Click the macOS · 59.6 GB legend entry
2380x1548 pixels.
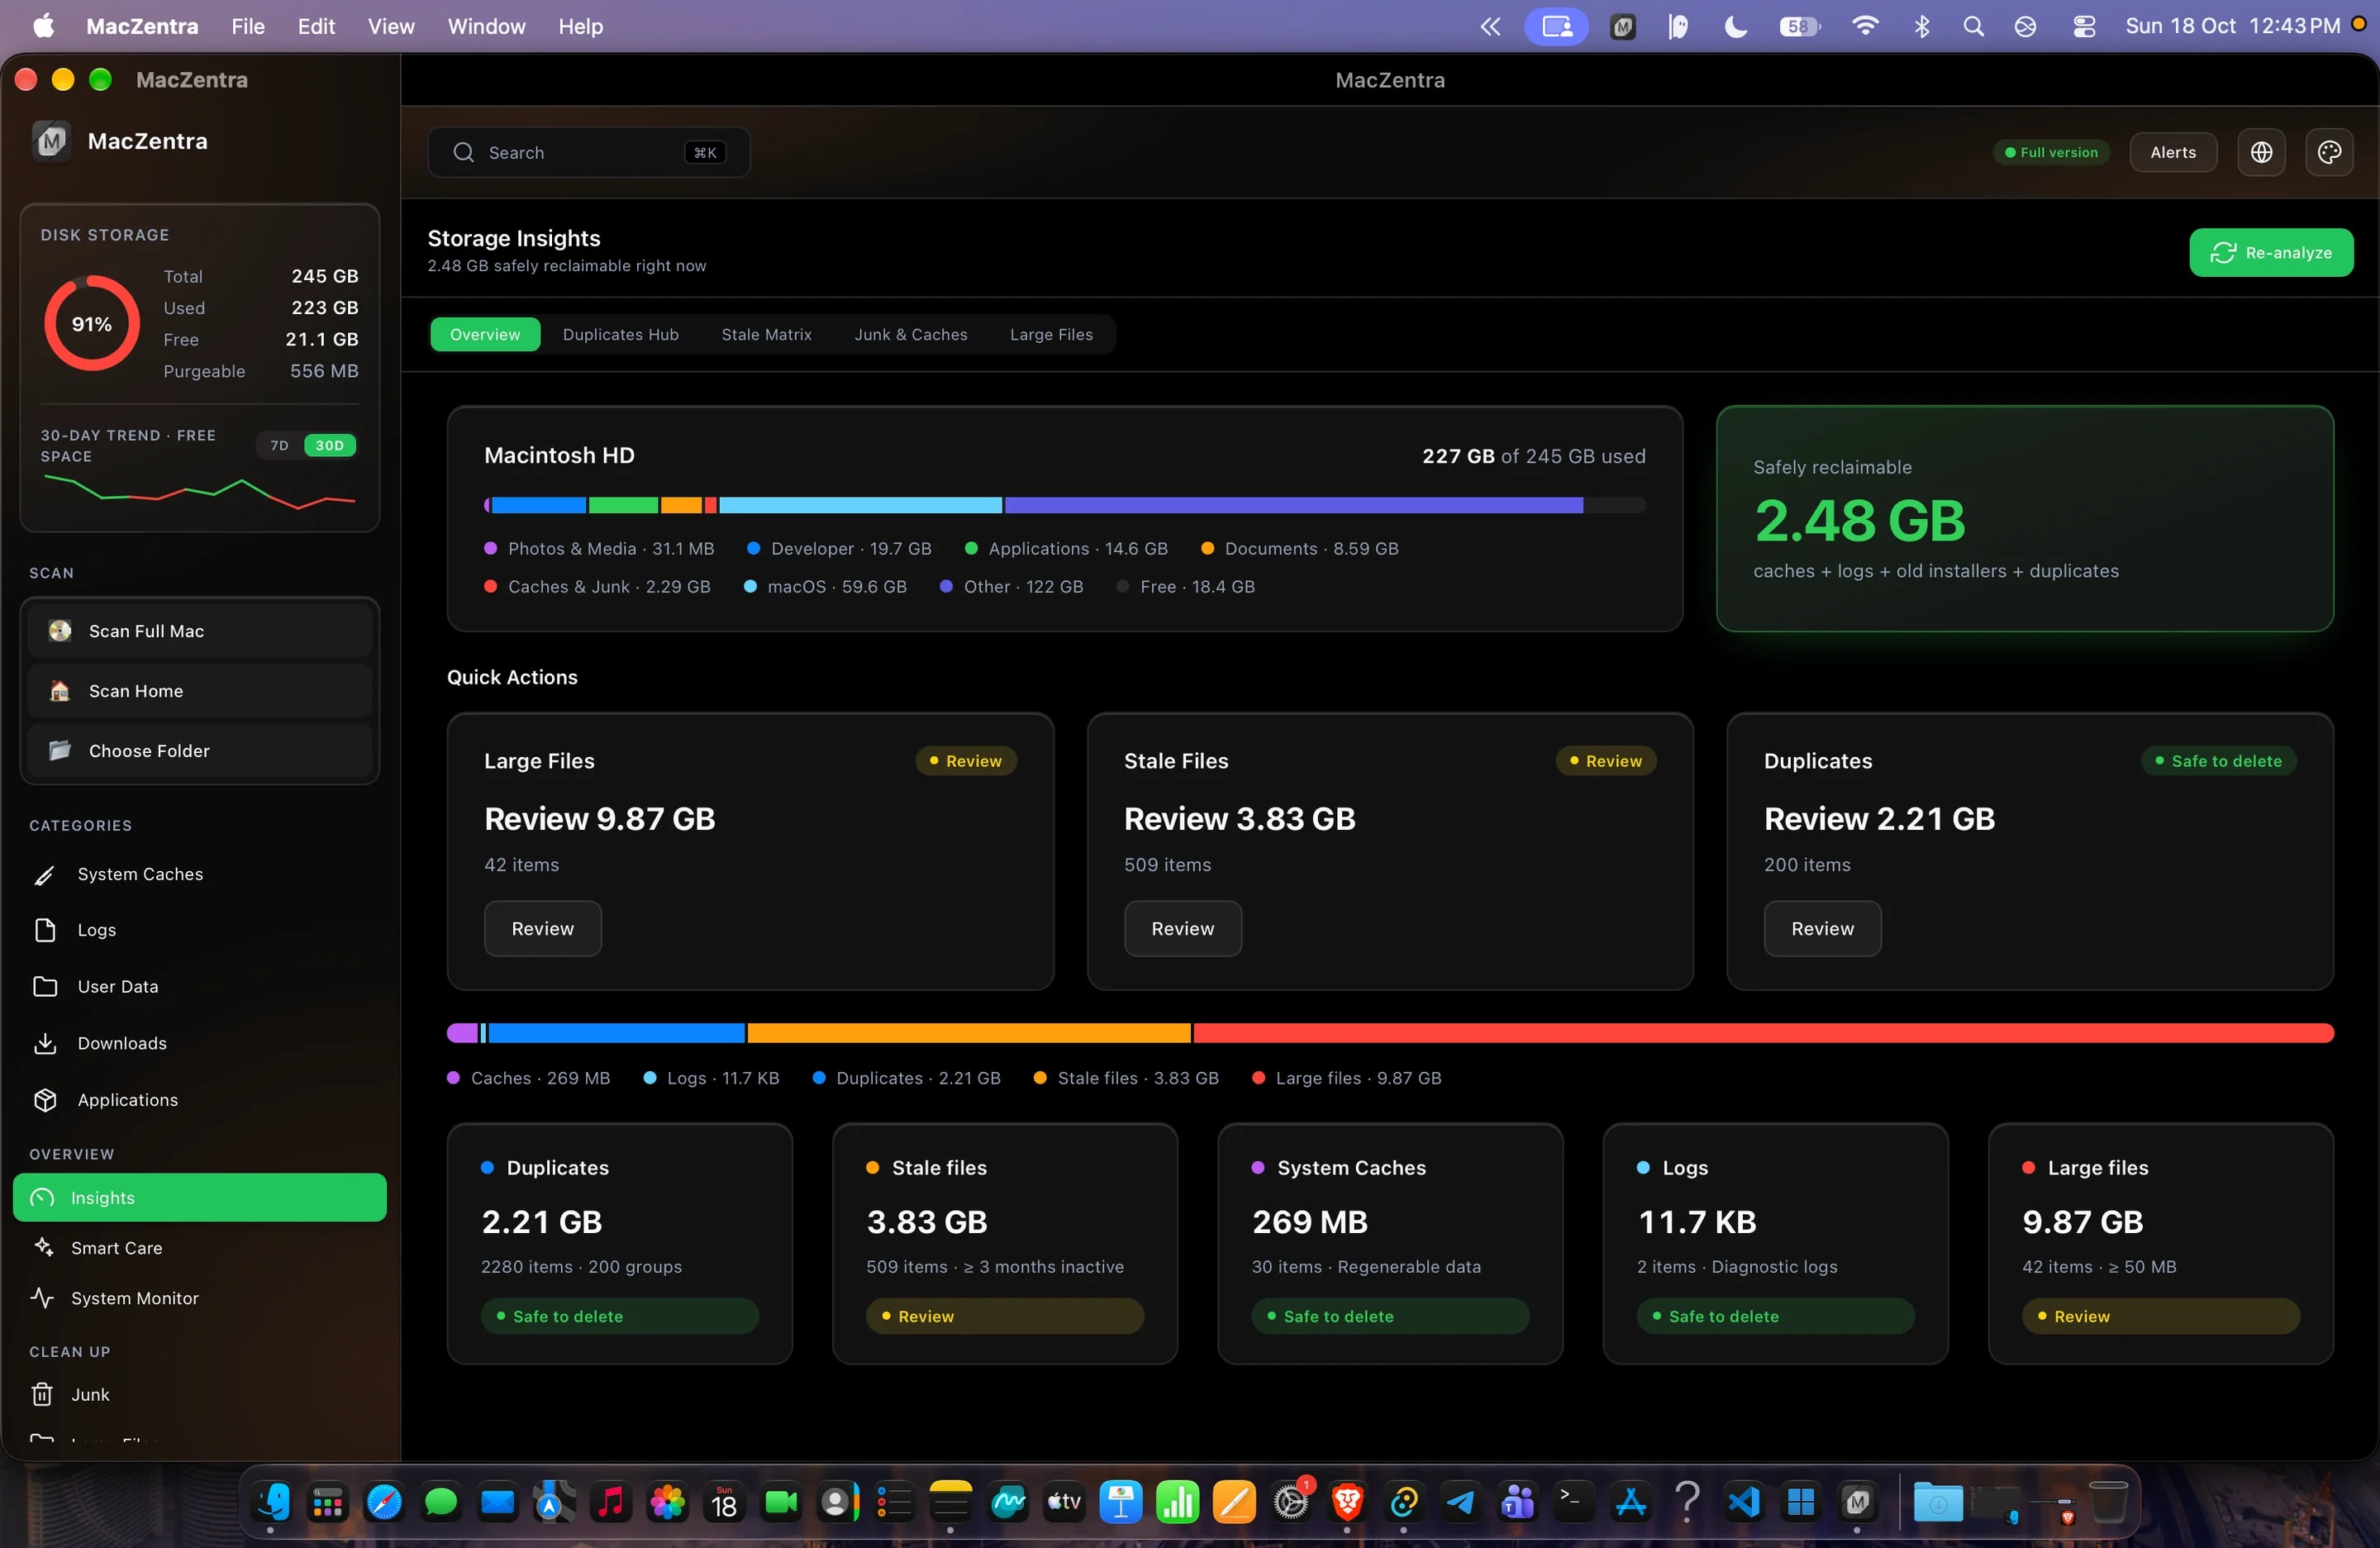(825, 587)
